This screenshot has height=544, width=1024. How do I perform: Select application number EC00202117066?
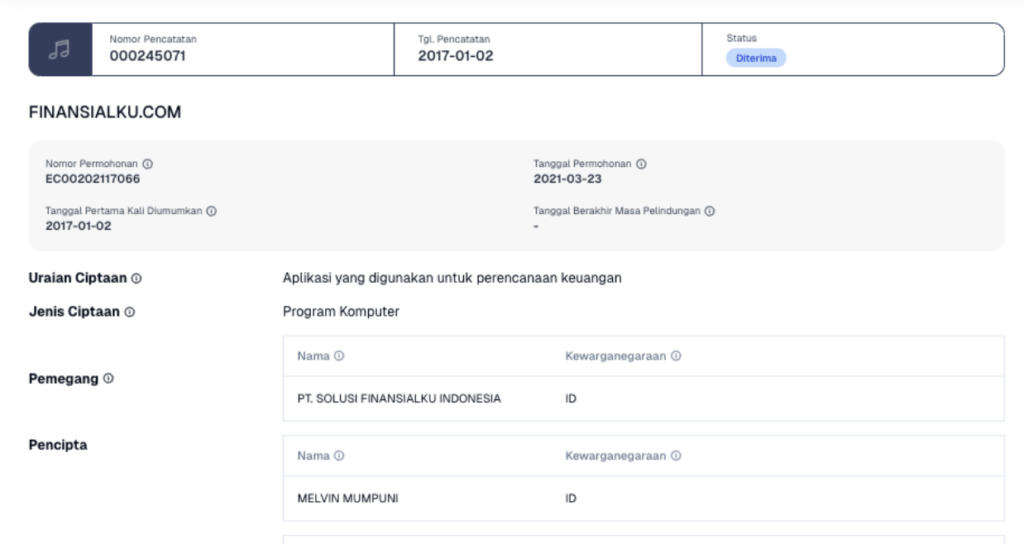click(93, 179)
